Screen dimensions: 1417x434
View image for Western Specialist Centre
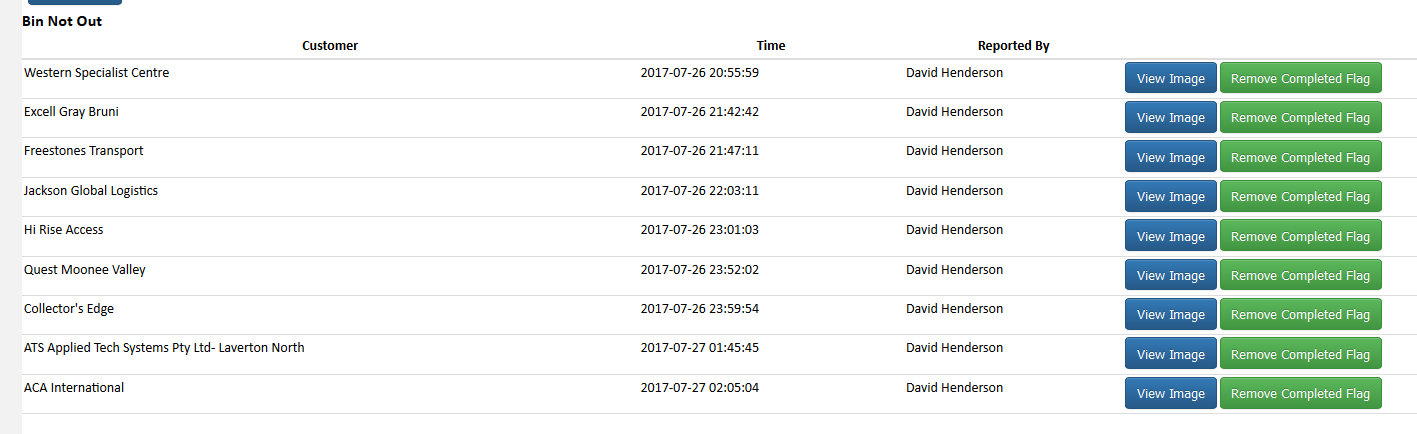coord(1171,78)
